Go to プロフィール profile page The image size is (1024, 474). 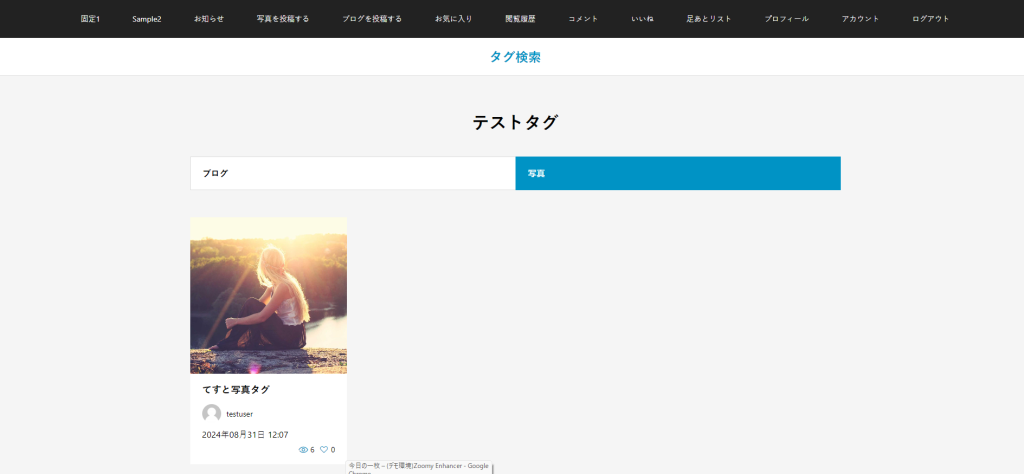787,19
